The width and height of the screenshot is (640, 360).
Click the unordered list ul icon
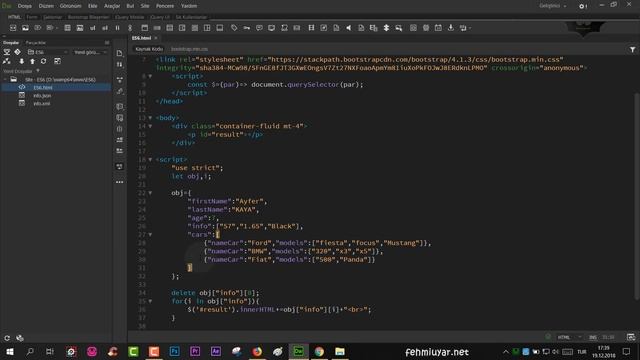pyautogui.click(x=93, y=28)
